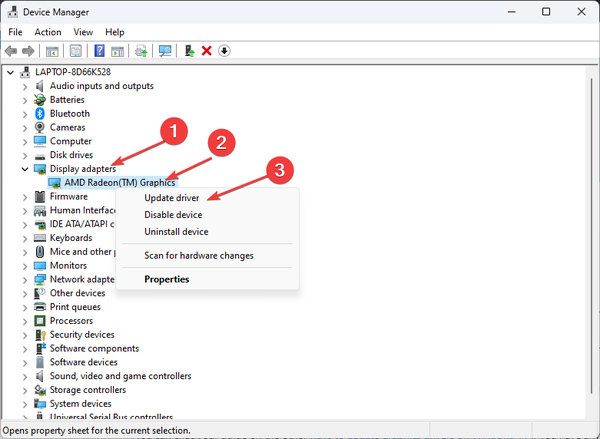Click the red X Uninstall device icon

tap(206, 51)
